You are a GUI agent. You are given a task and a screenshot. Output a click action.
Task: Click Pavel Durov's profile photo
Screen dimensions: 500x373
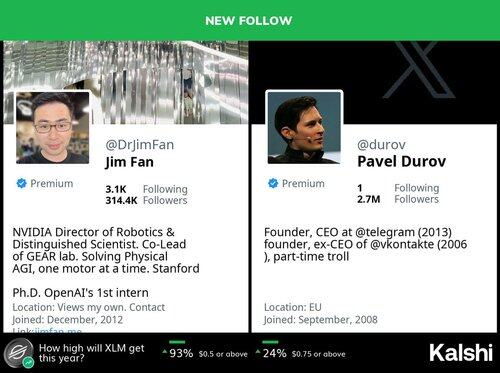(304, 128)
